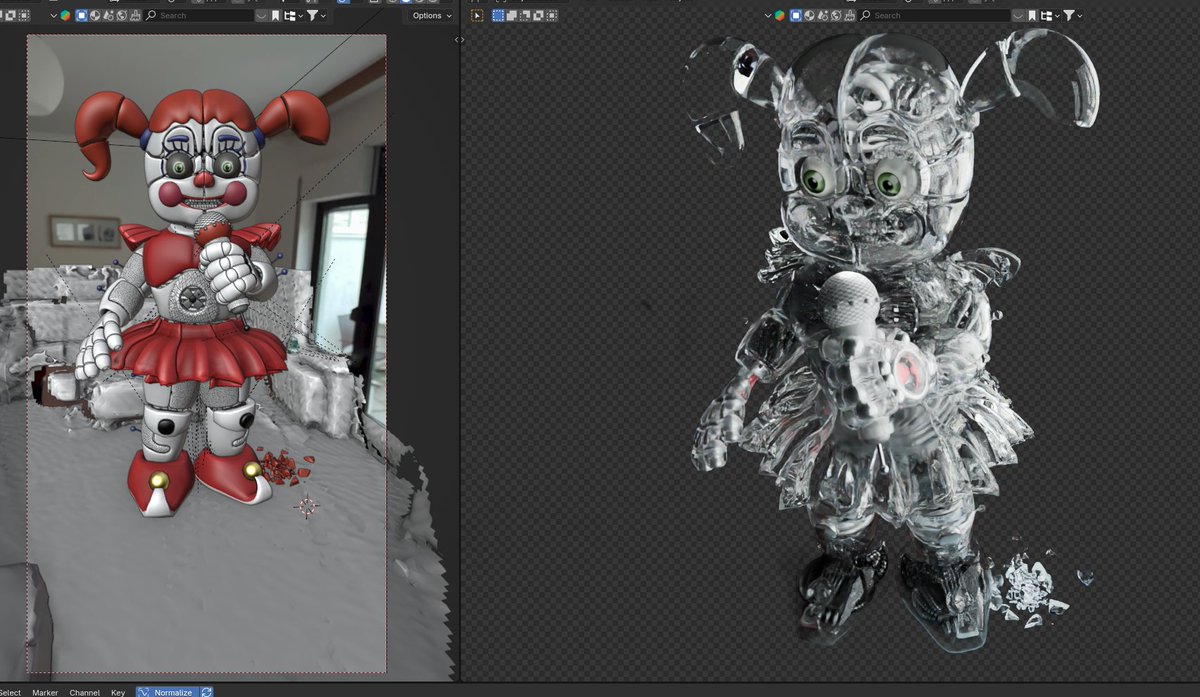Choose the Subtract selection mode icon in right header
This screenshot has height=697, width=1200.
tap(525, 15)
